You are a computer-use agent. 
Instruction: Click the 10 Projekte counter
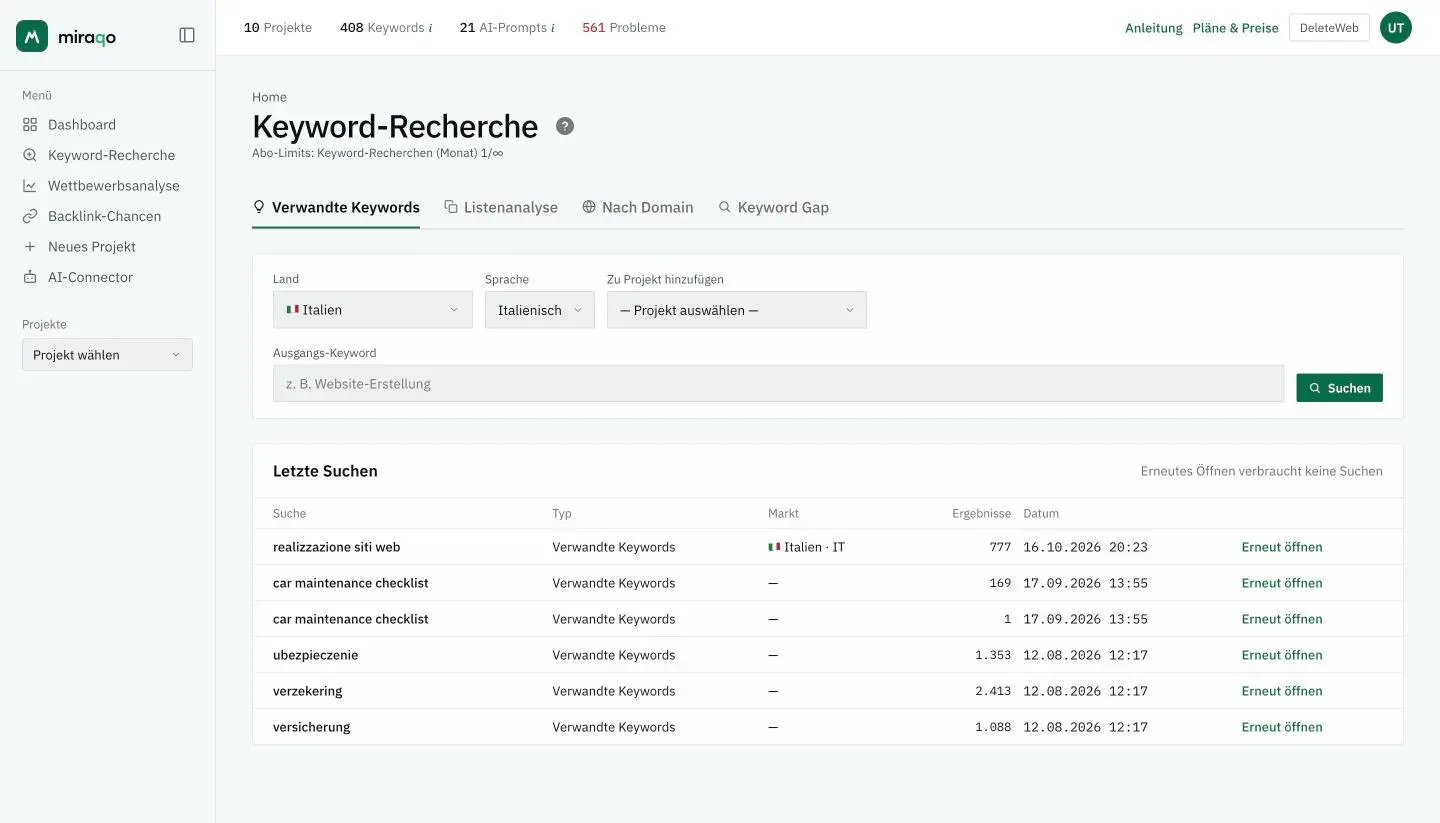click(278, 28)
